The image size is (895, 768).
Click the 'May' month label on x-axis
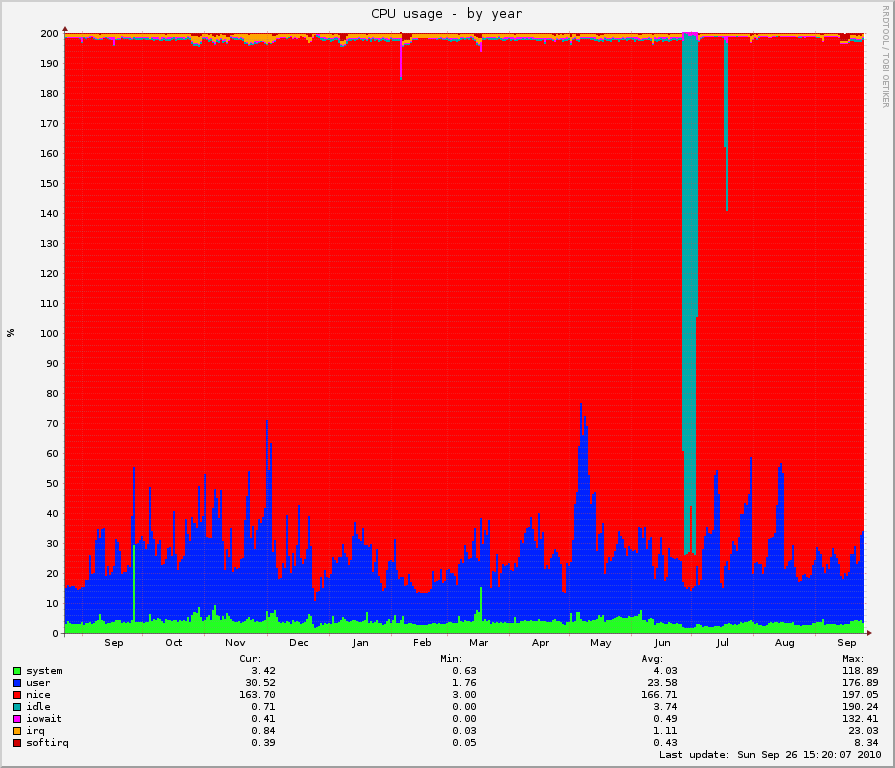[x=600, y=643]
